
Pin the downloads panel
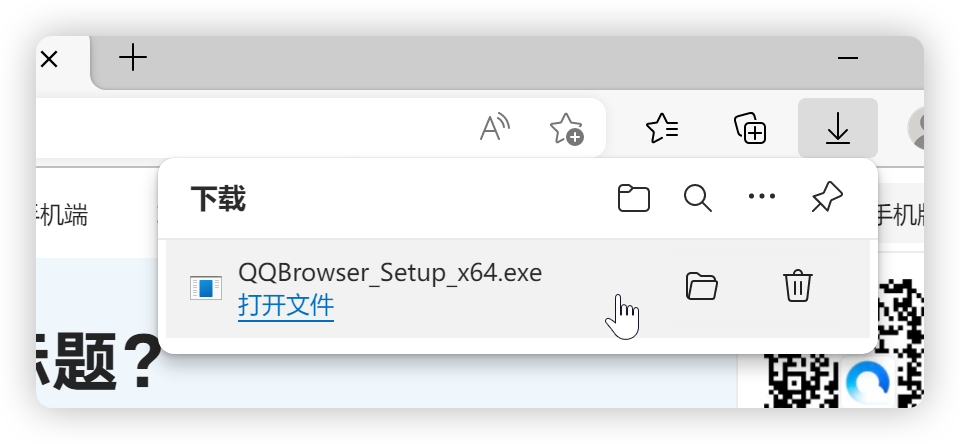(x=826, y=198)
